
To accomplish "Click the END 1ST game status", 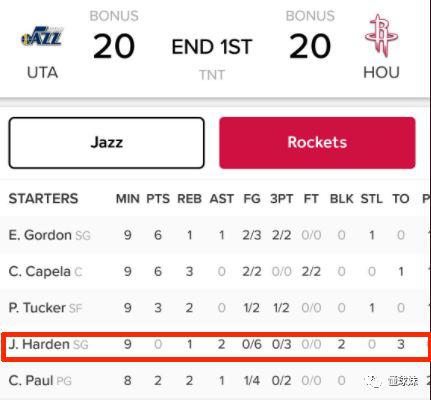I will 212,47.
